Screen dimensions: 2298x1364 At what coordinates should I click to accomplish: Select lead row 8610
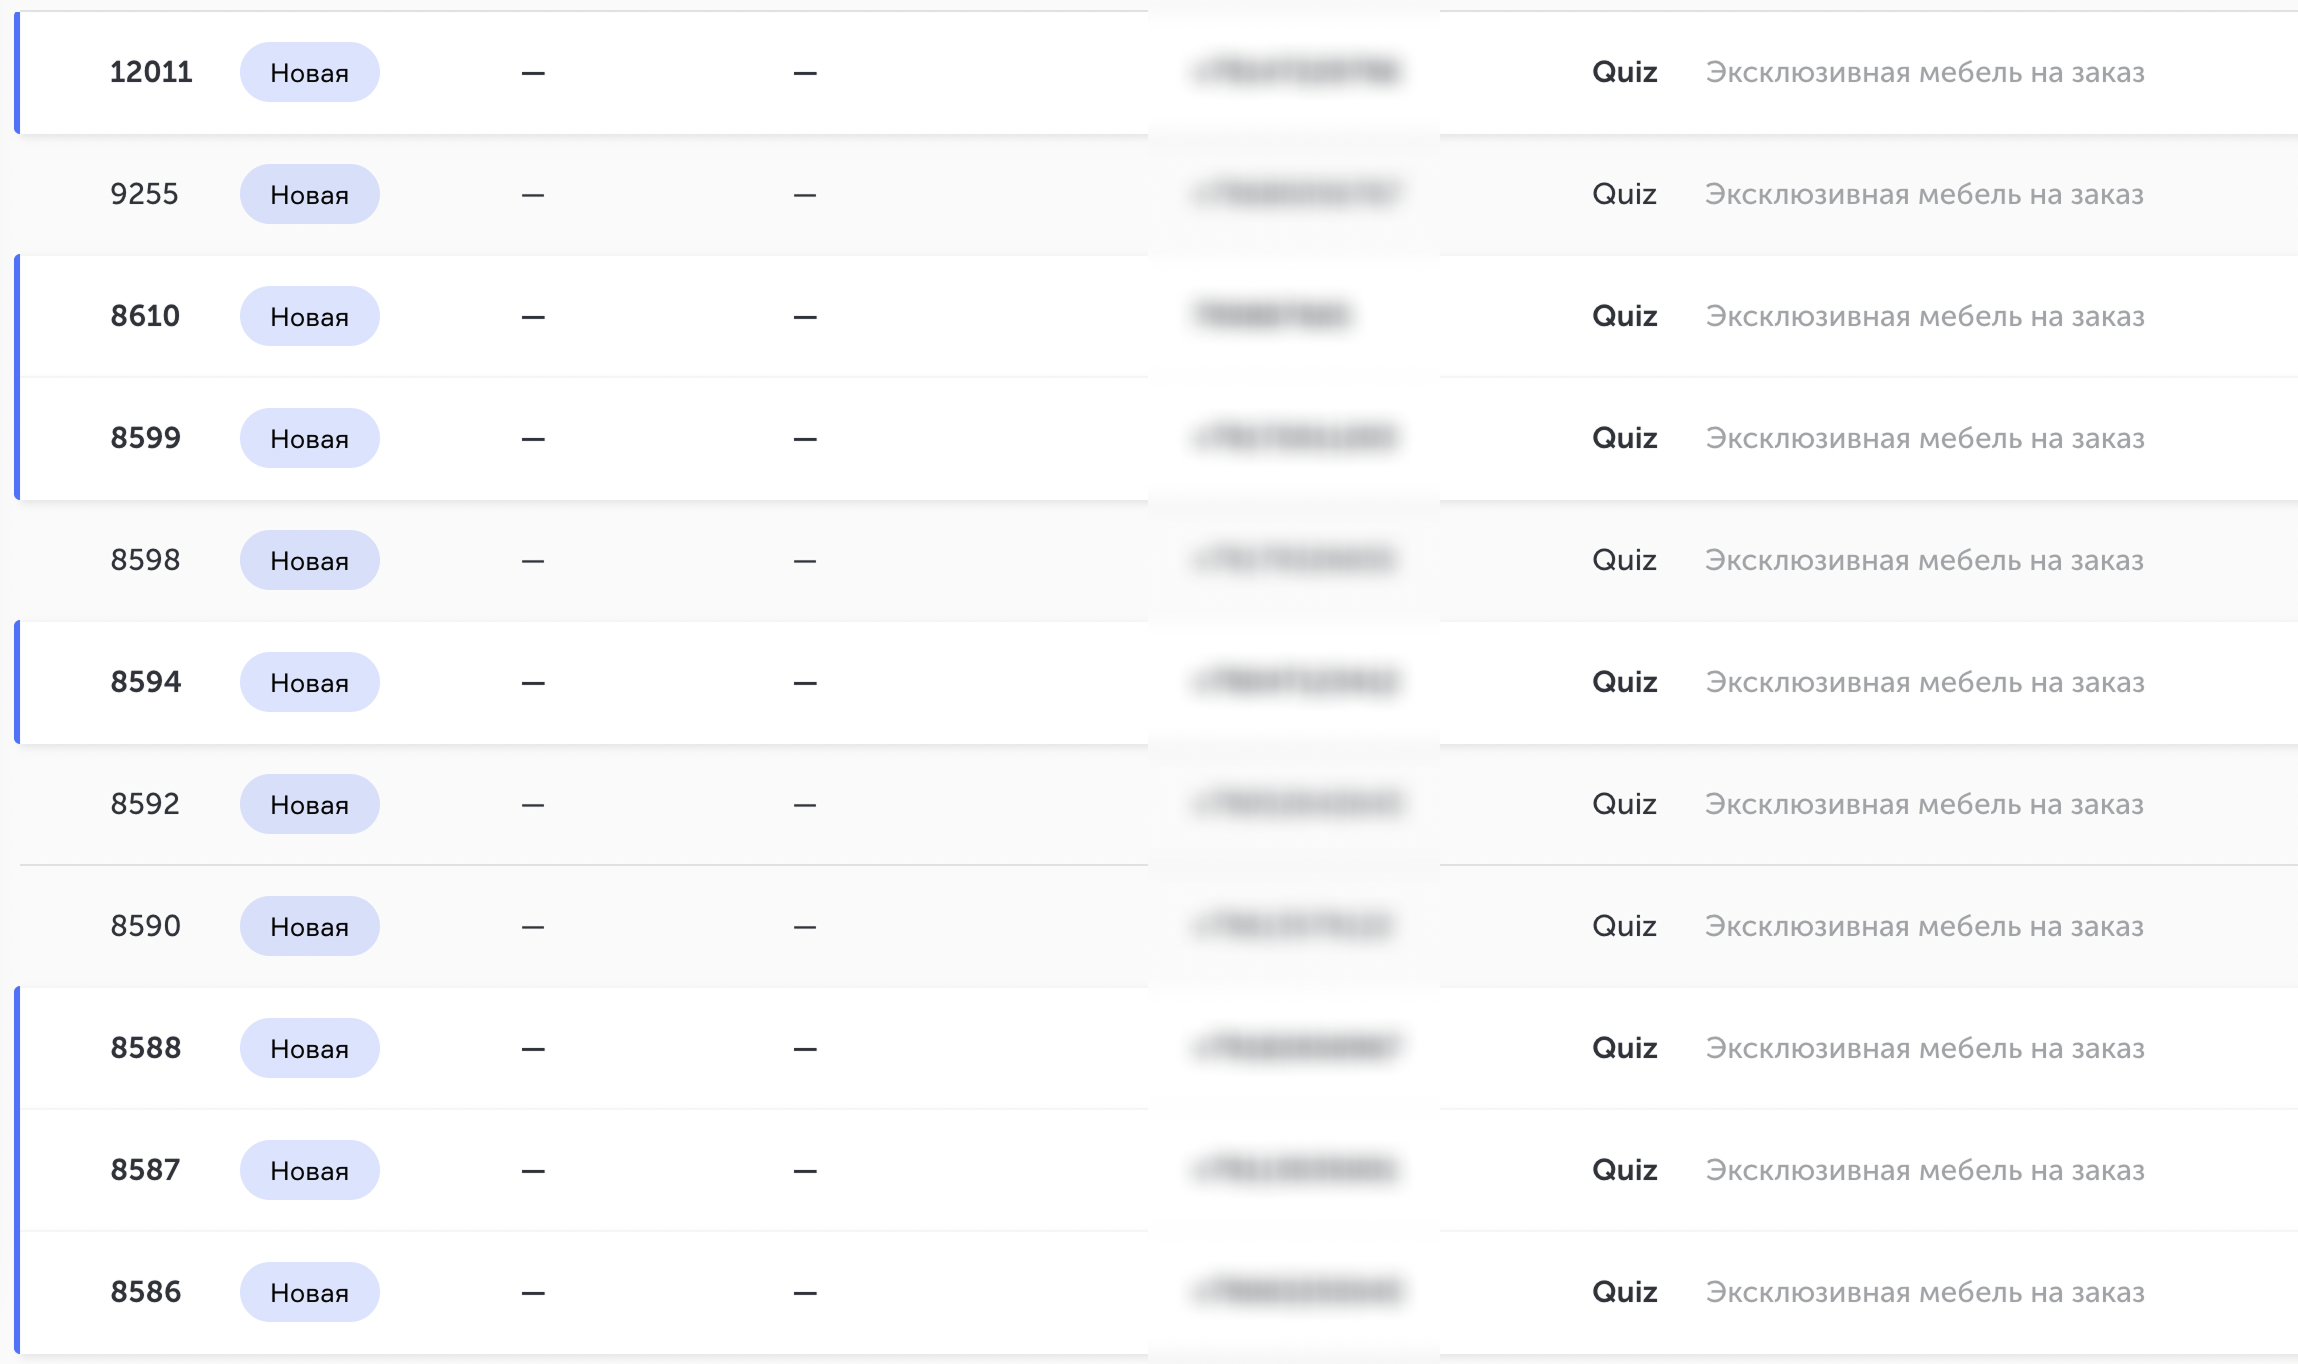[x=1158, y=316]
